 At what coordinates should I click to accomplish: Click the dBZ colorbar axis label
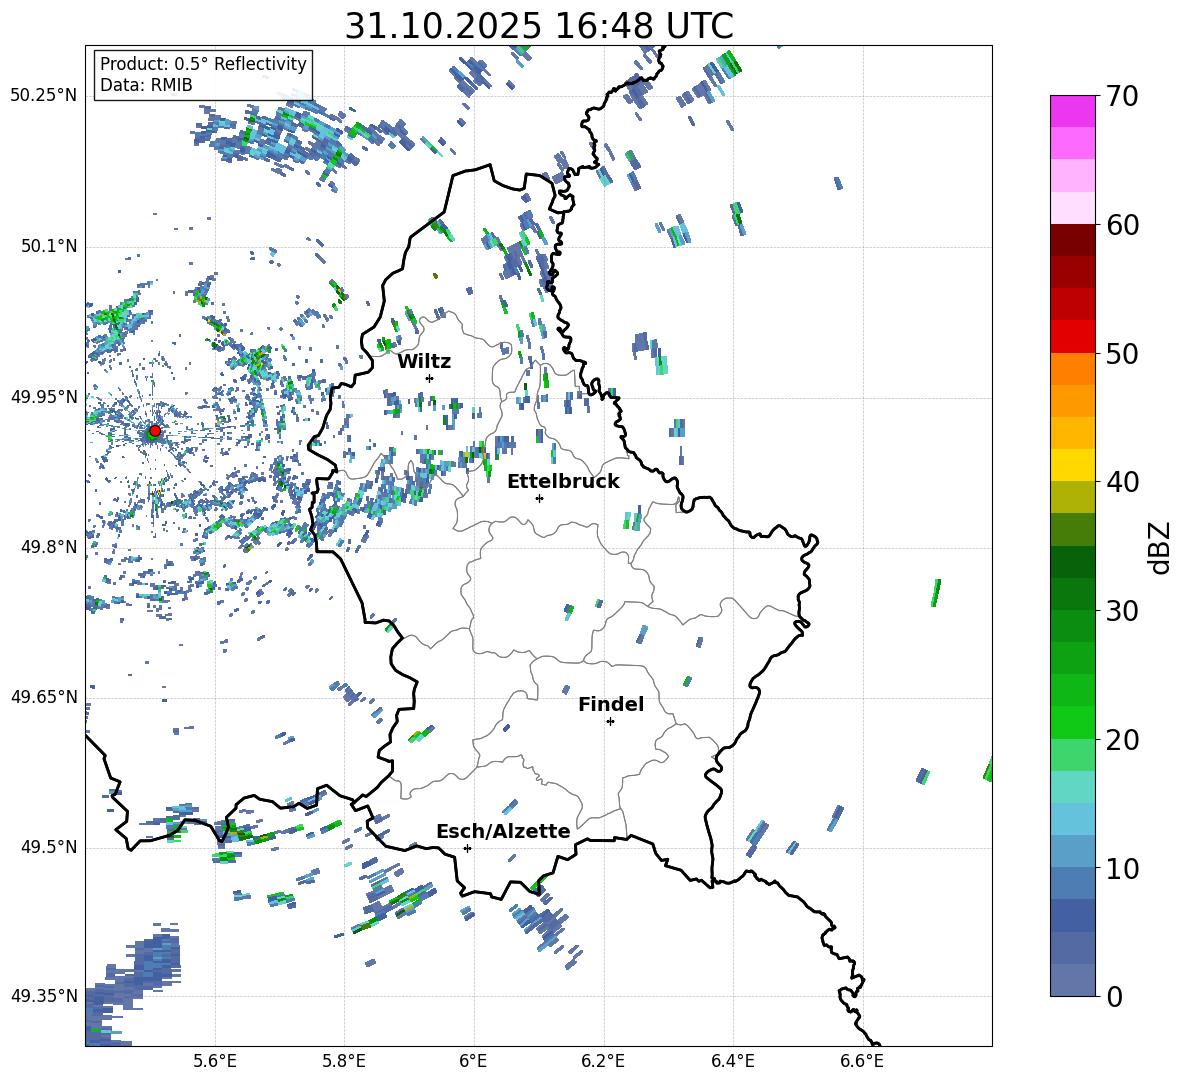point(1159,547)
